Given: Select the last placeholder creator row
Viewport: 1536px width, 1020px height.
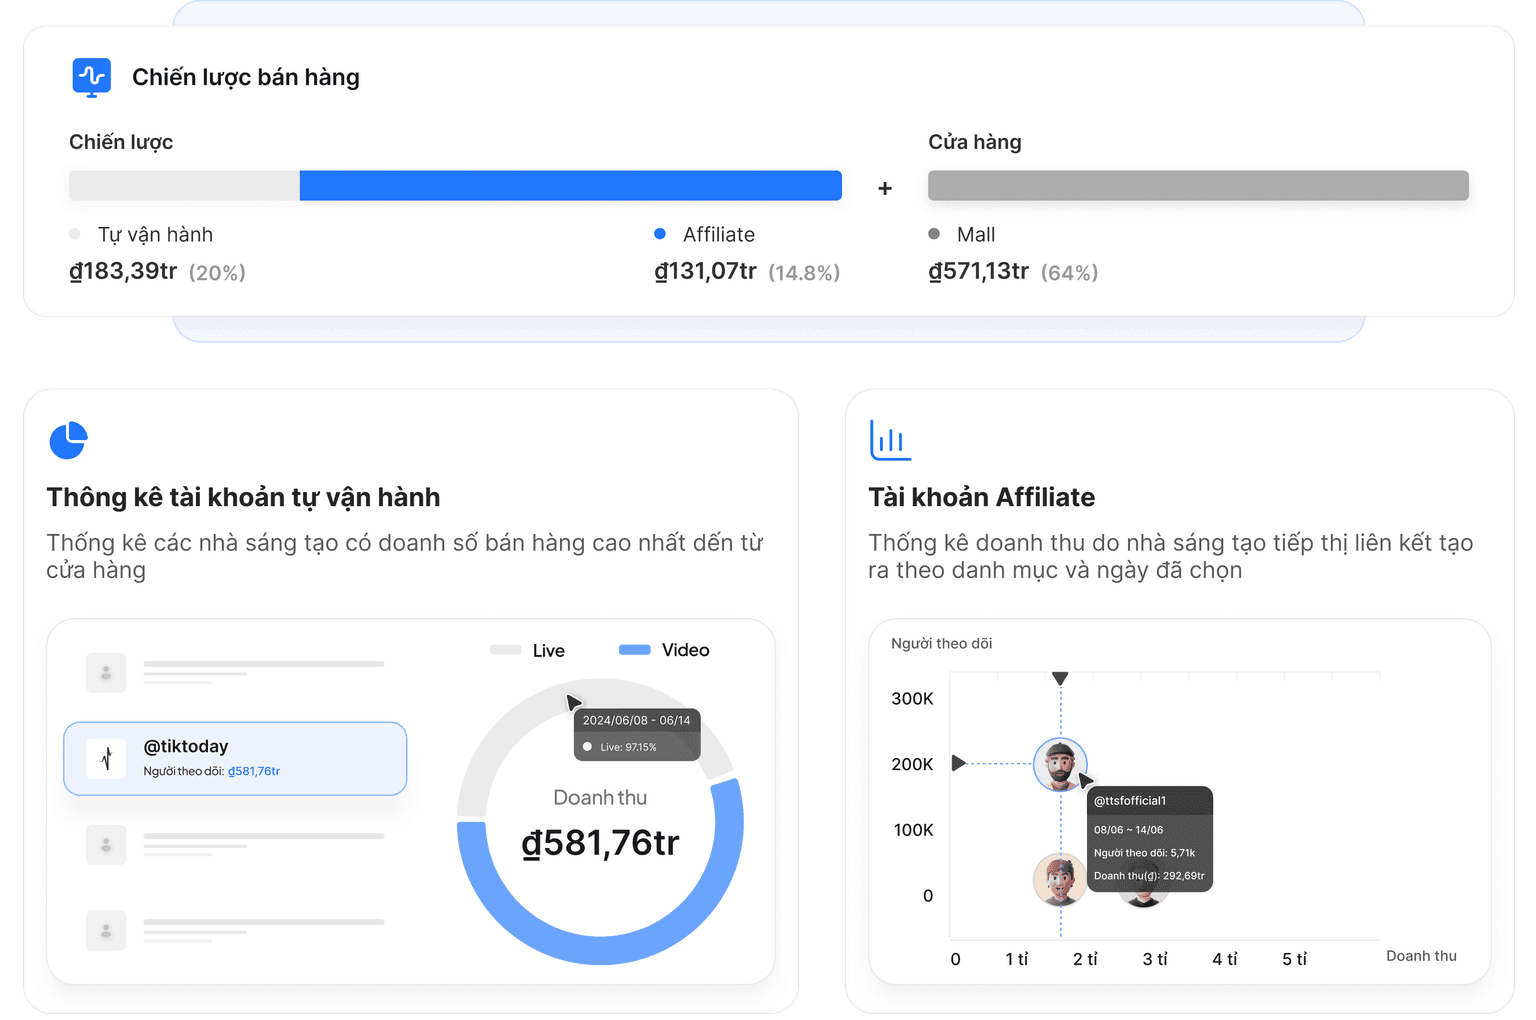Looking at the screenshot, I should click(x=235, y=930).
